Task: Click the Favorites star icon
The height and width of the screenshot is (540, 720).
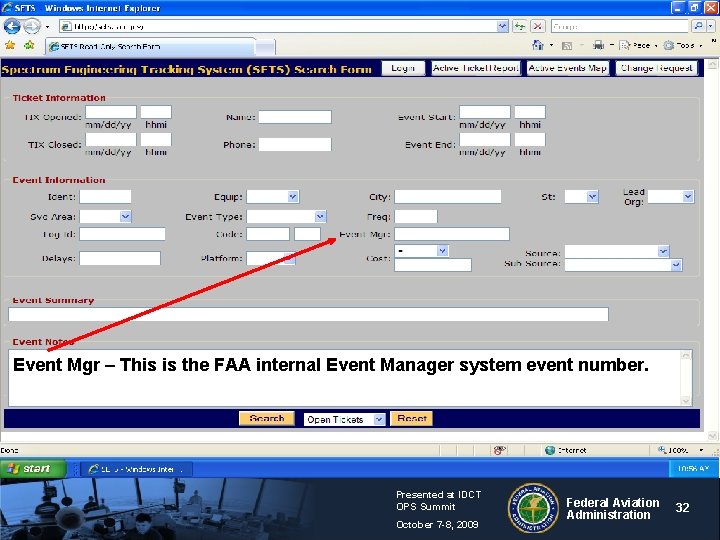Action: [x=10, y=45]
